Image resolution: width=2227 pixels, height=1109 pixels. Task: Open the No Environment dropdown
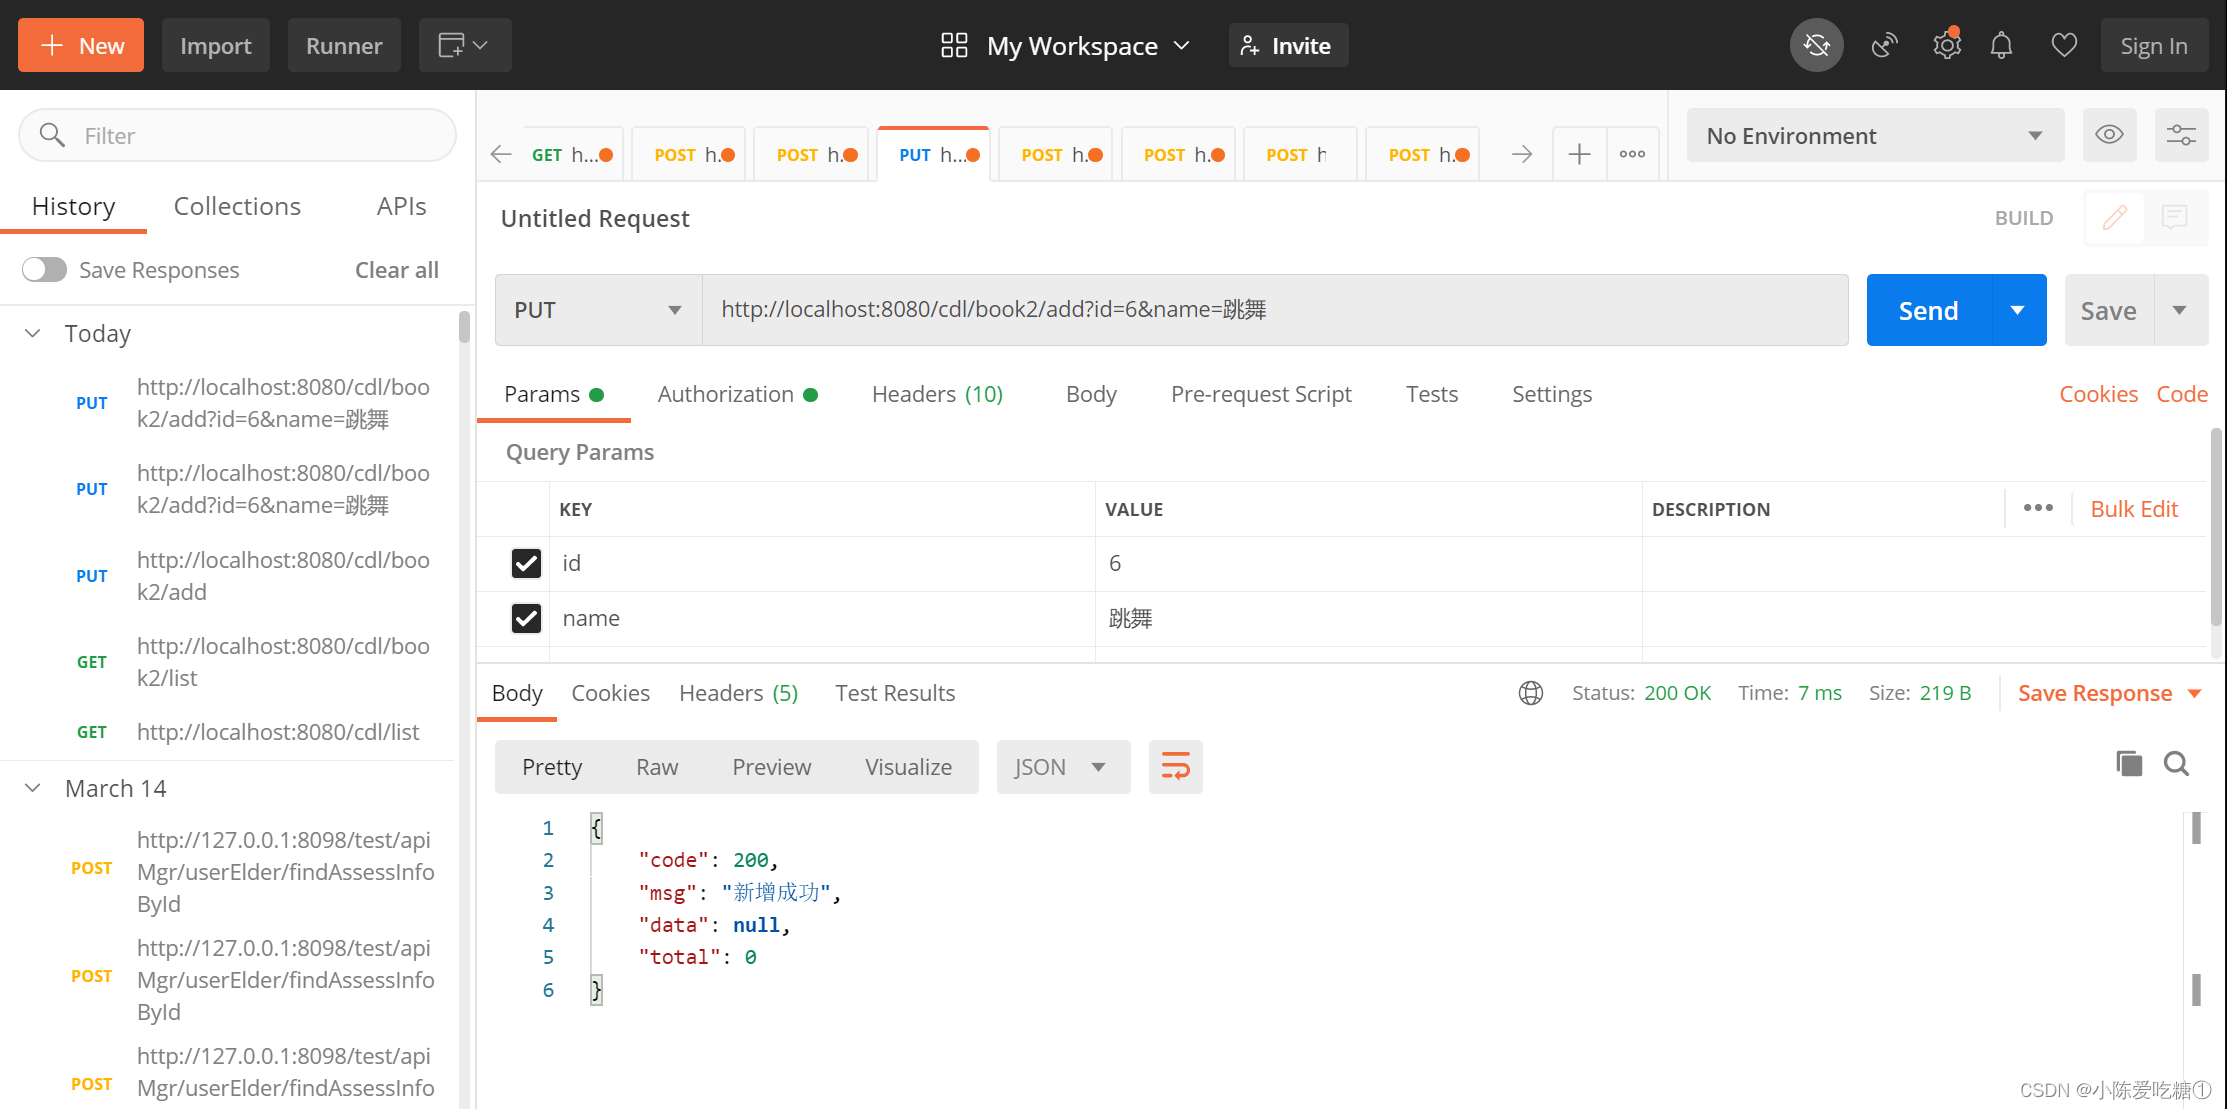(x=1875, y=135)
